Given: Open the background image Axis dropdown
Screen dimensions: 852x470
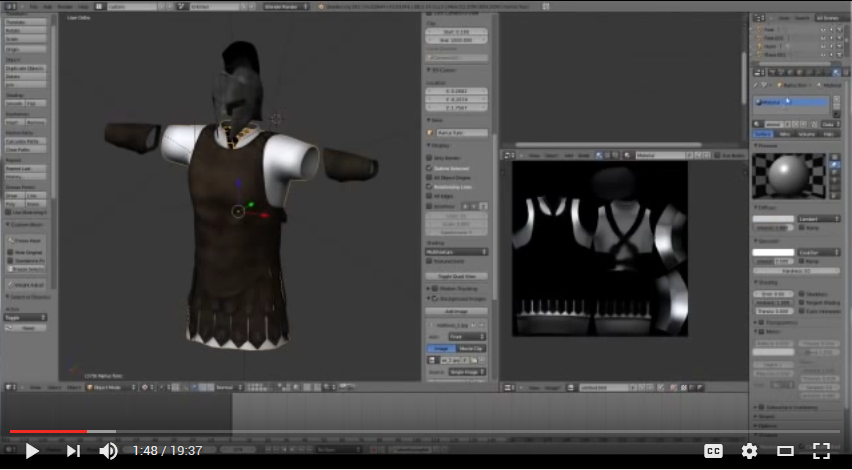Looking at the screenshot, I should point(467,337).
